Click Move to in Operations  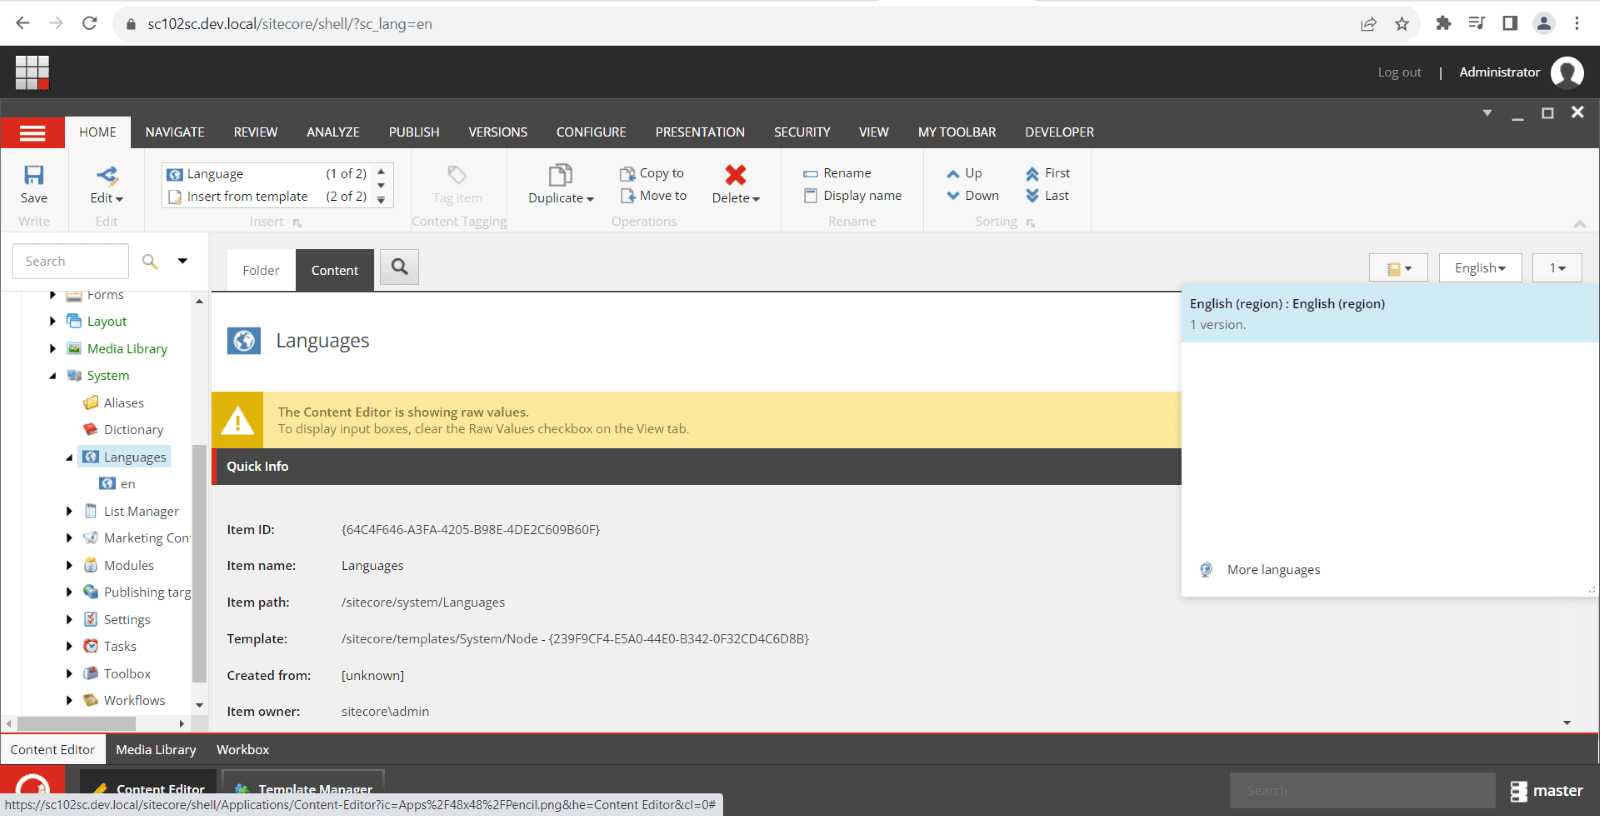pyautogui.click(x=653, y=196)
